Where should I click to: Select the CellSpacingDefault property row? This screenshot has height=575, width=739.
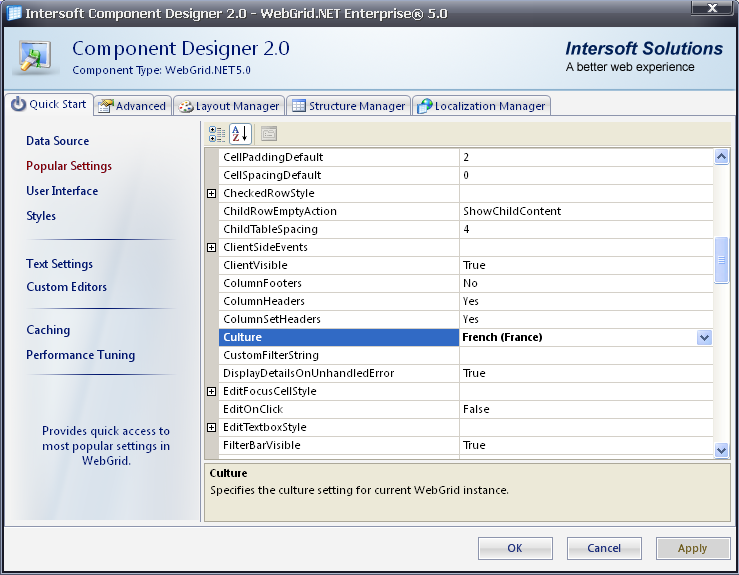click(466, 175)
